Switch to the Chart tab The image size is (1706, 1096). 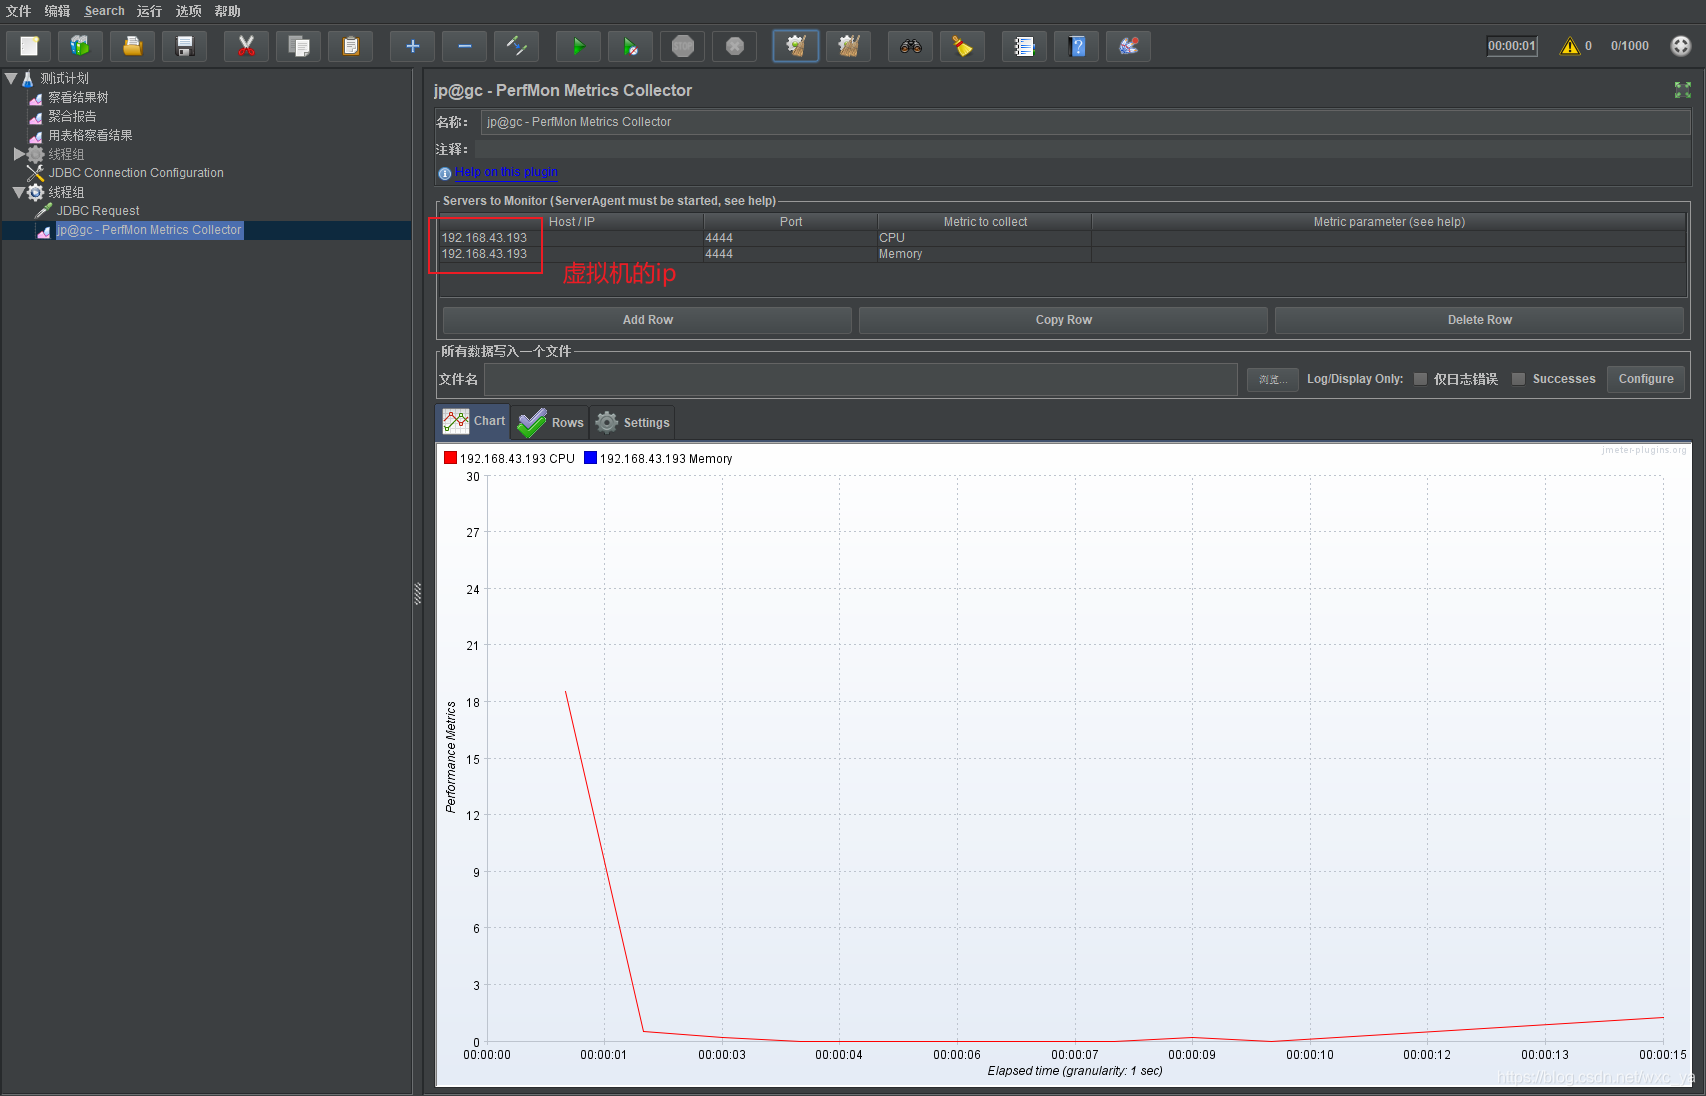pyautogui.click(x=473, y=421)
